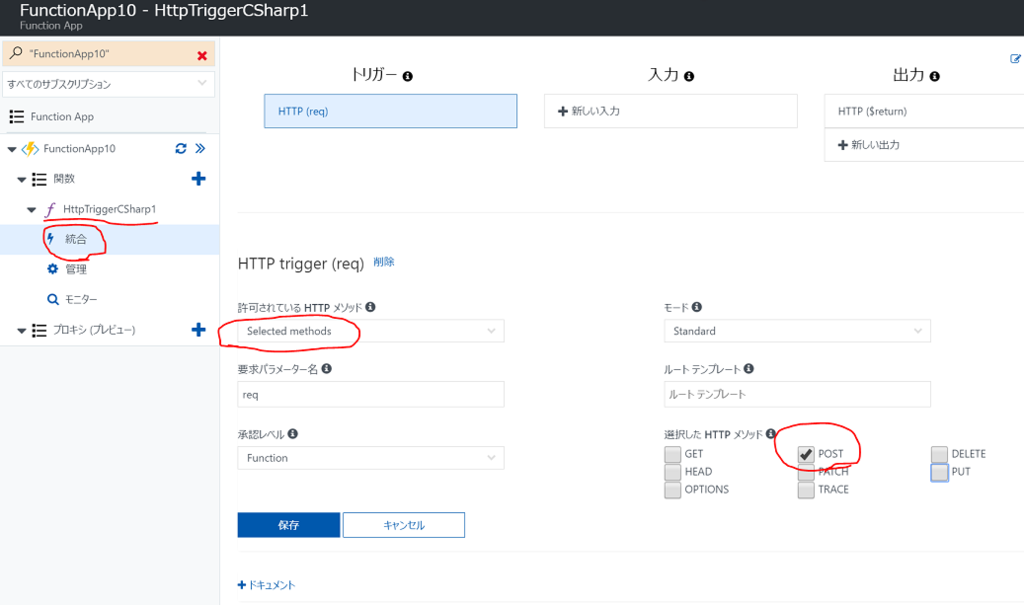Show info icon for モード
Screen dimensions: 1024x605
tap(697, 306)
